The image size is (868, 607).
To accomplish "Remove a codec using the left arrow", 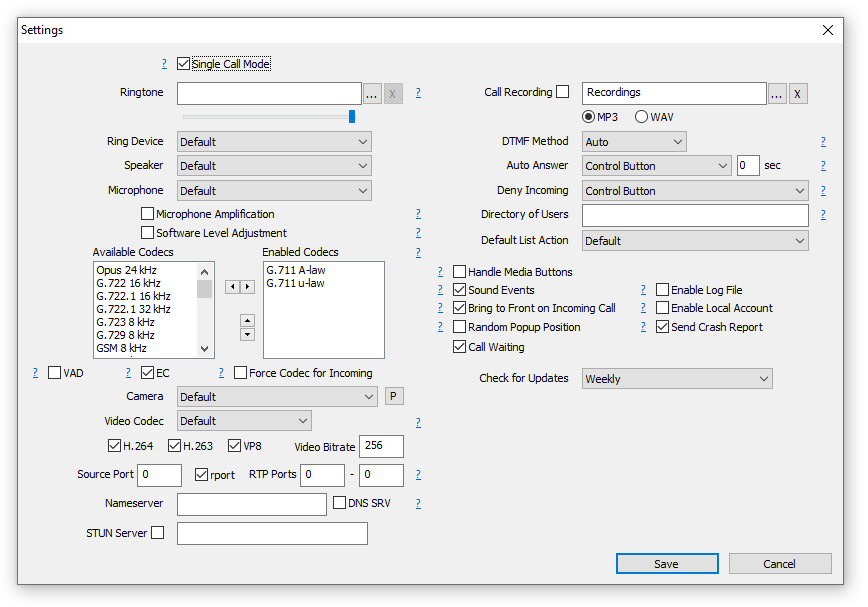I will tap(232, 286).
